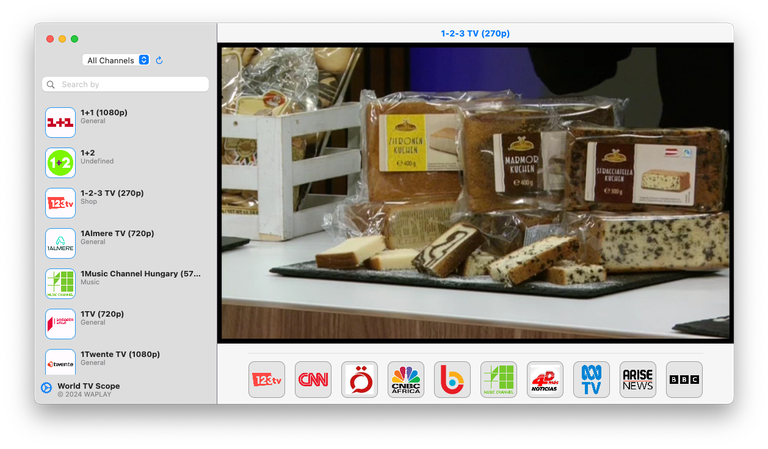The height and width of the screenshot is (449, 768).
Task: Open the ABC TV channel shortcut
Action: (x=591, y=379)
